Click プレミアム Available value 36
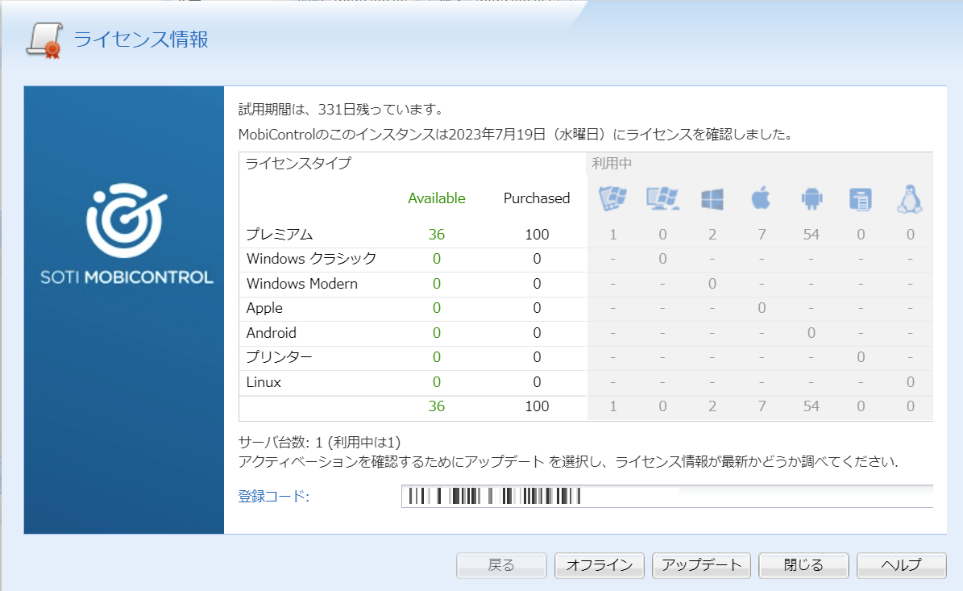This screenshot has height=591, width=963. point(437,235)
